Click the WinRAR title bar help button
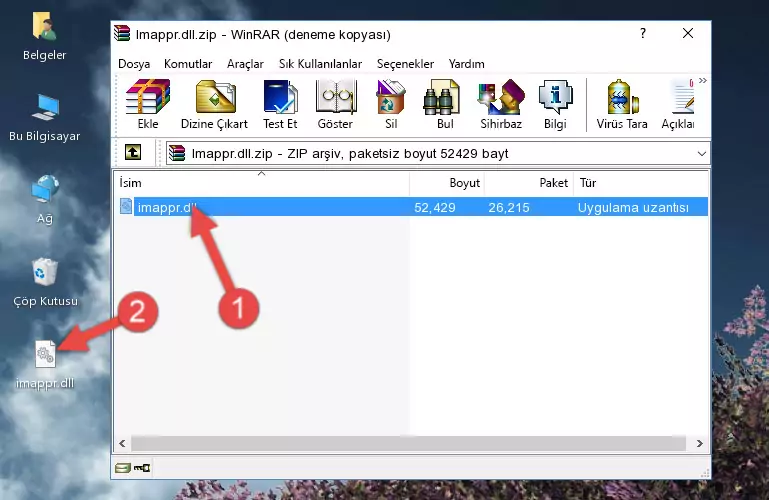Screen dimensions: 769x500 pos(642,33)
